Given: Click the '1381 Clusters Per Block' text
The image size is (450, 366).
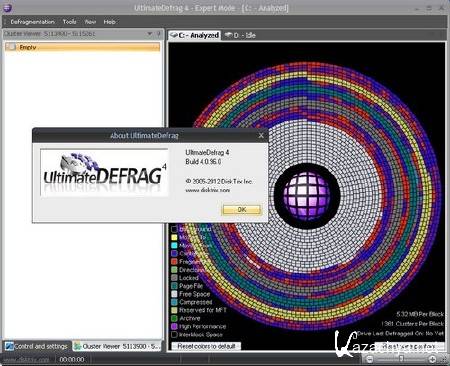Looking at the screenshot, I should (x=413, y=324).
